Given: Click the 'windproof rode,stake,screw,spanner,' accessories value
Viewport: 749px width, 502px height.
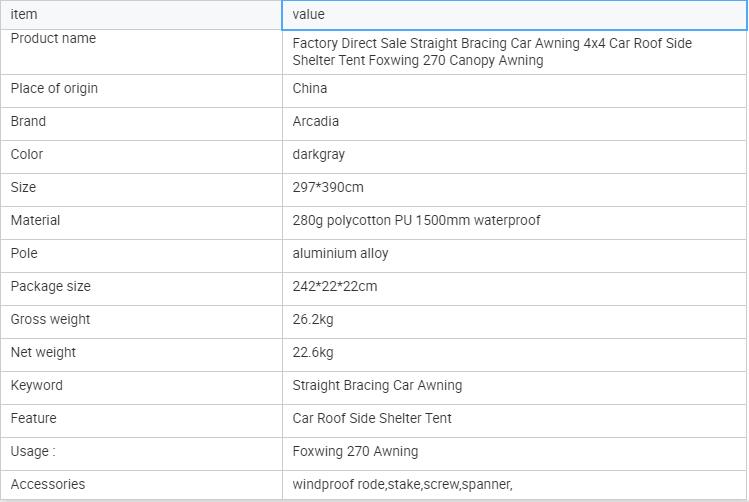Looking at the screenshot, I should pyautogui.click(x=402, y=484).
